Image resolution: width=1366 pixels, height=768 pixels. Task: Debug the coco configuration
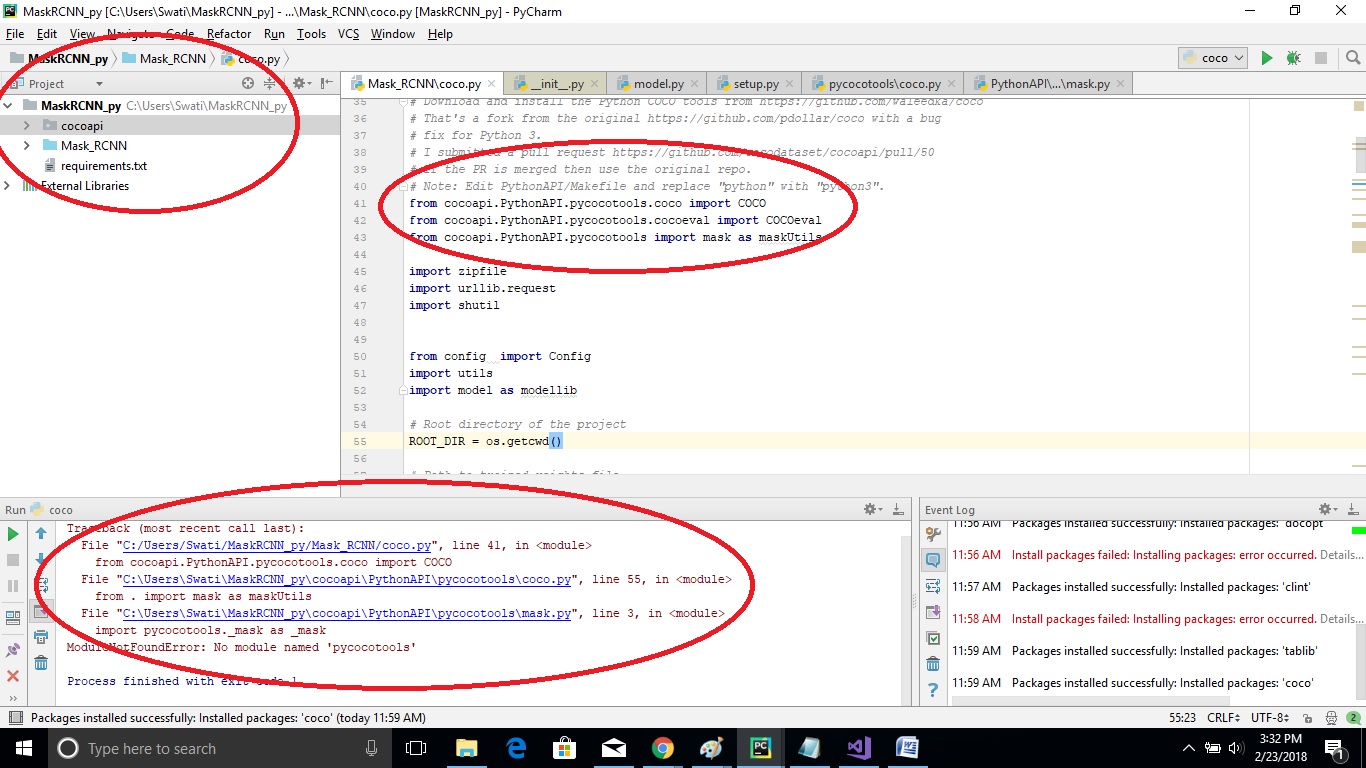point(1291,58)
